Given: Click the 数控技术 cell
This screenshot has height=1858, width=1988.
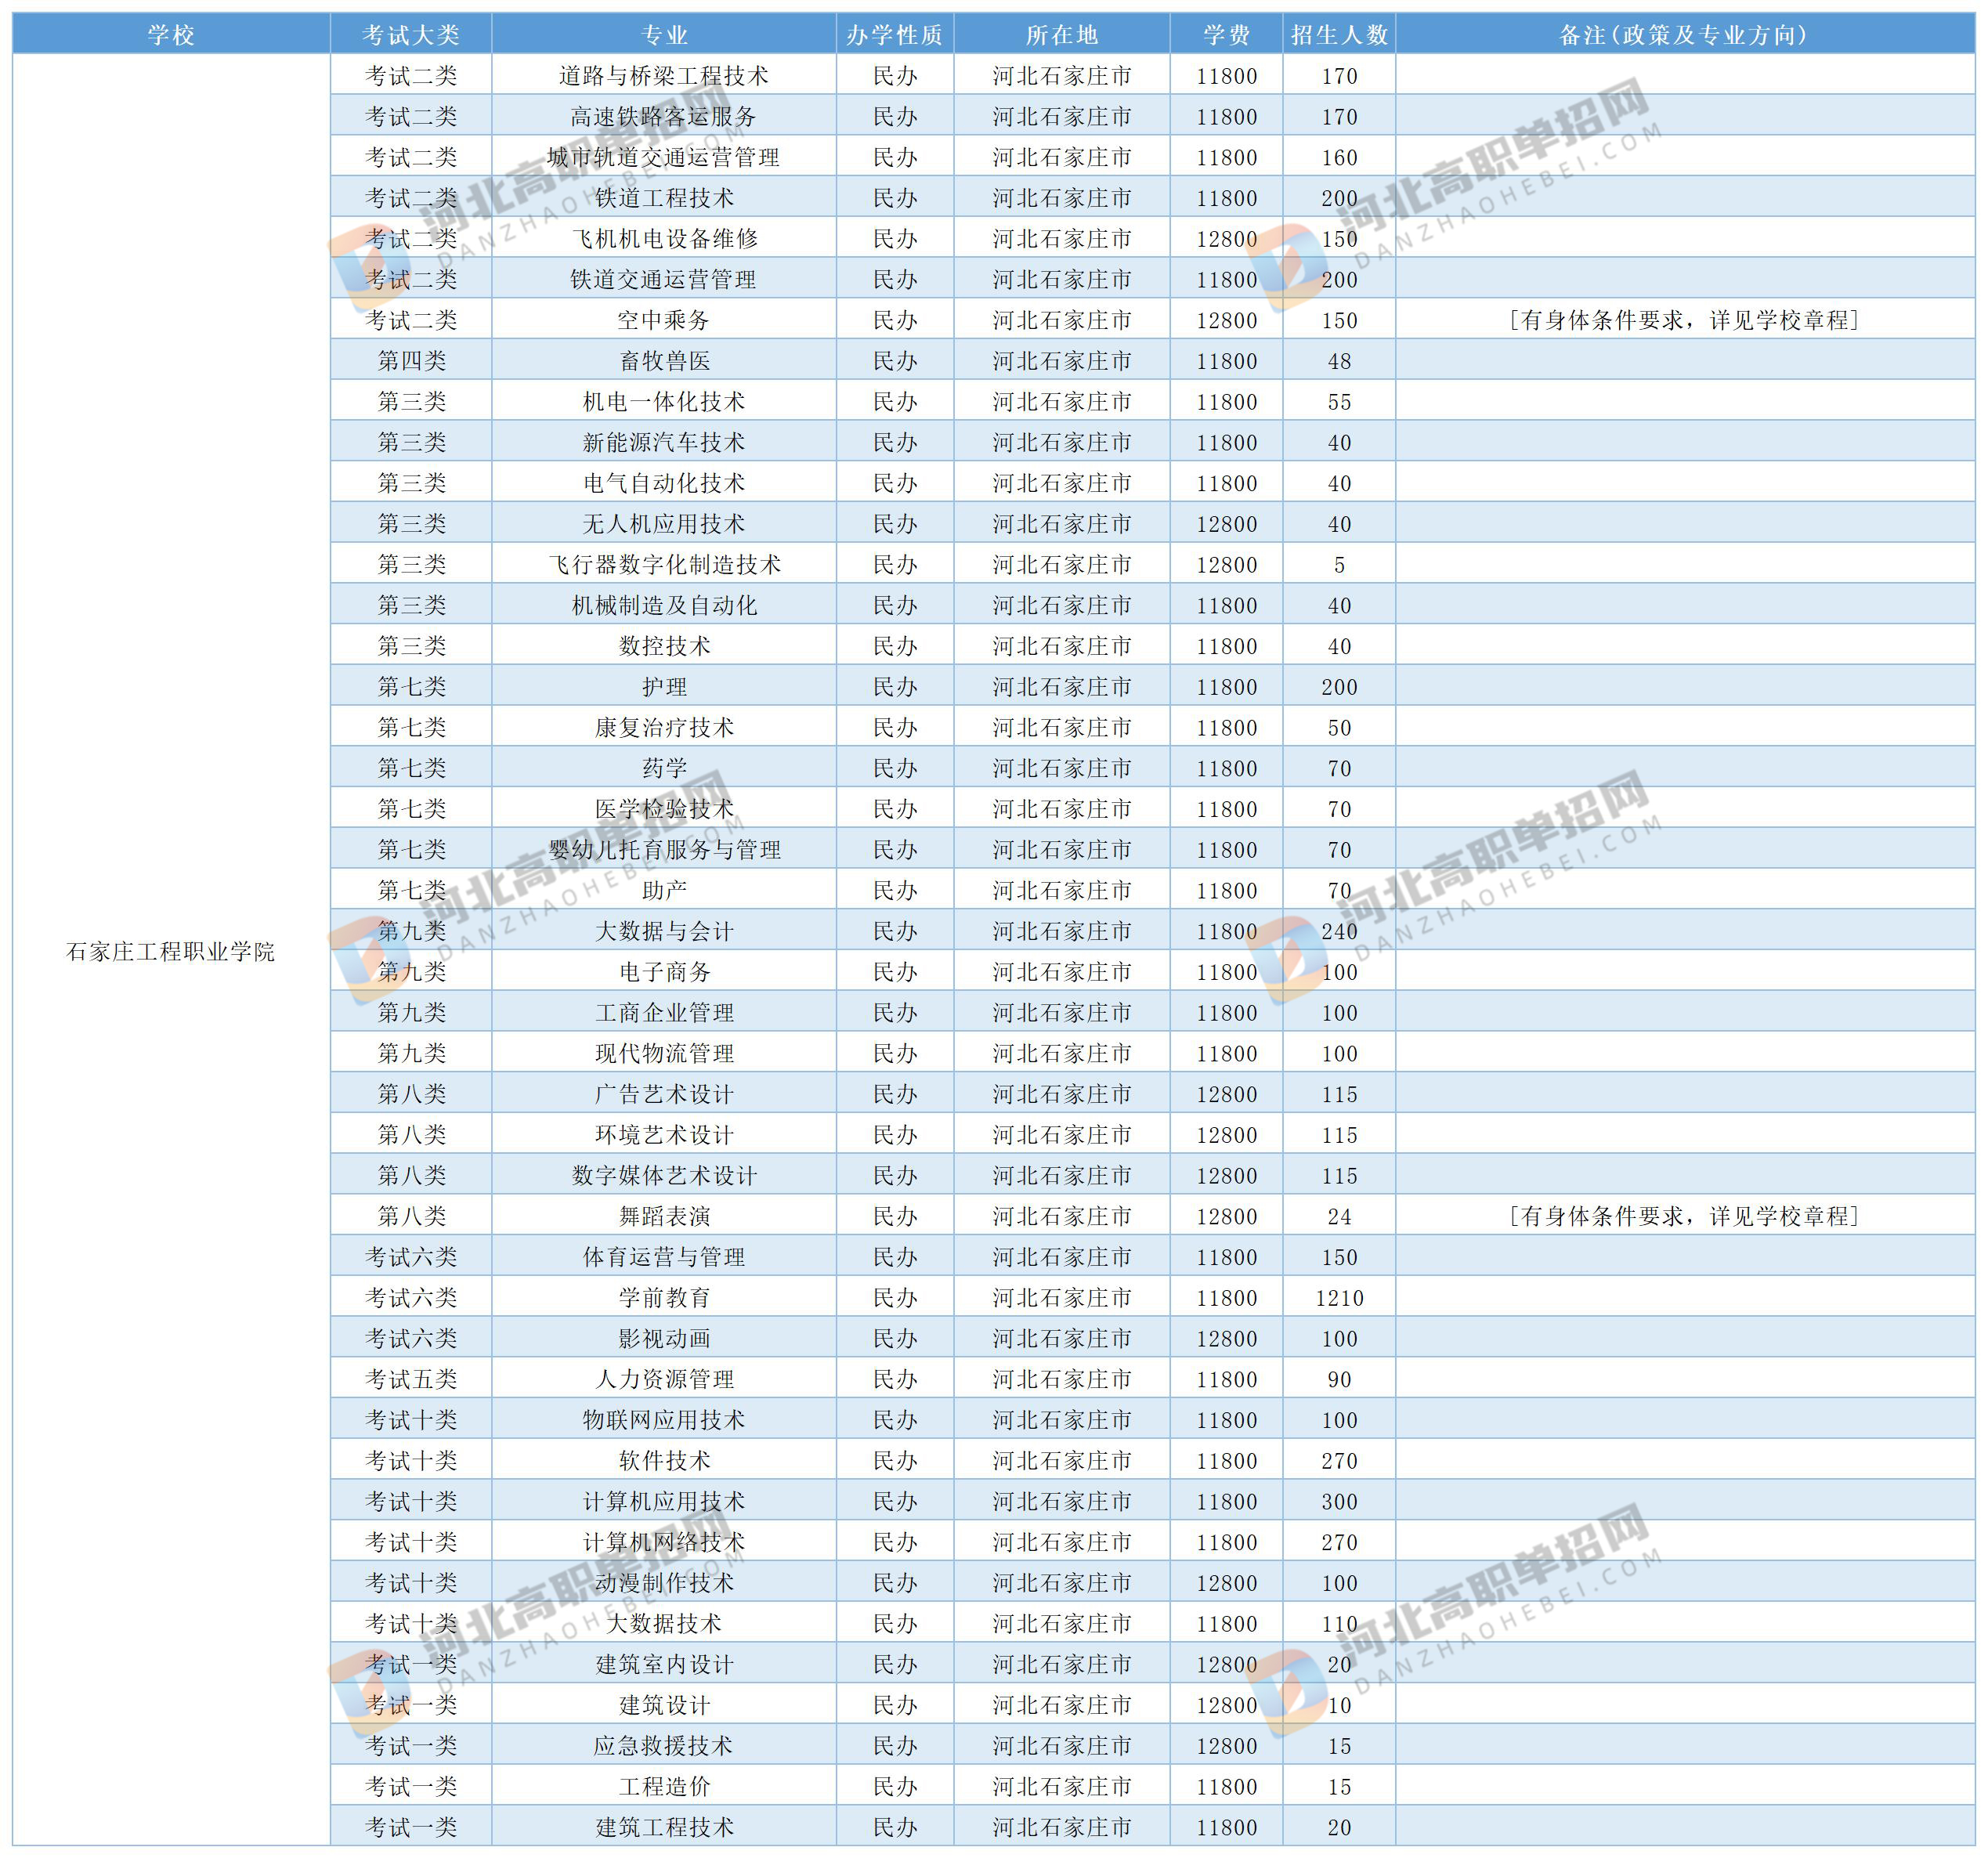Looking at the screenshot, I should (x=664, y=646).
